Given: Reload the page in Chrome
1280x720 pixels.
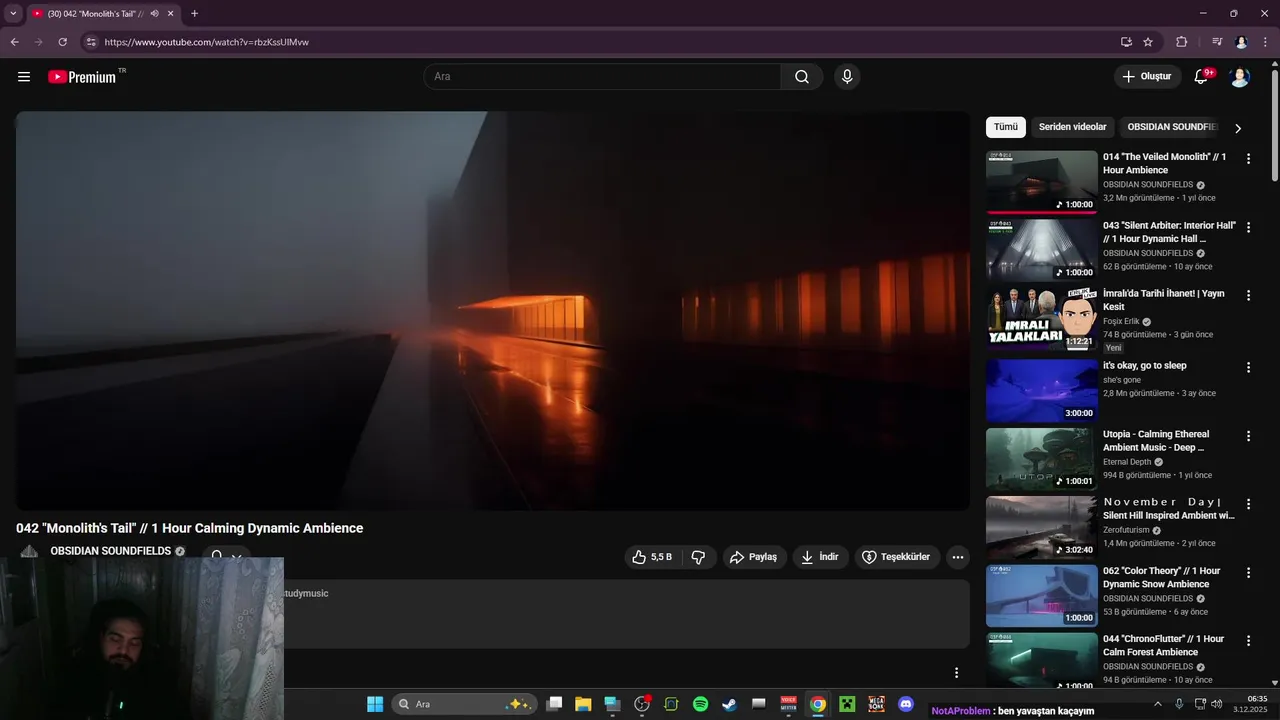Looking at the screenshot, I should pyautogui.click(x=62, y=42).
